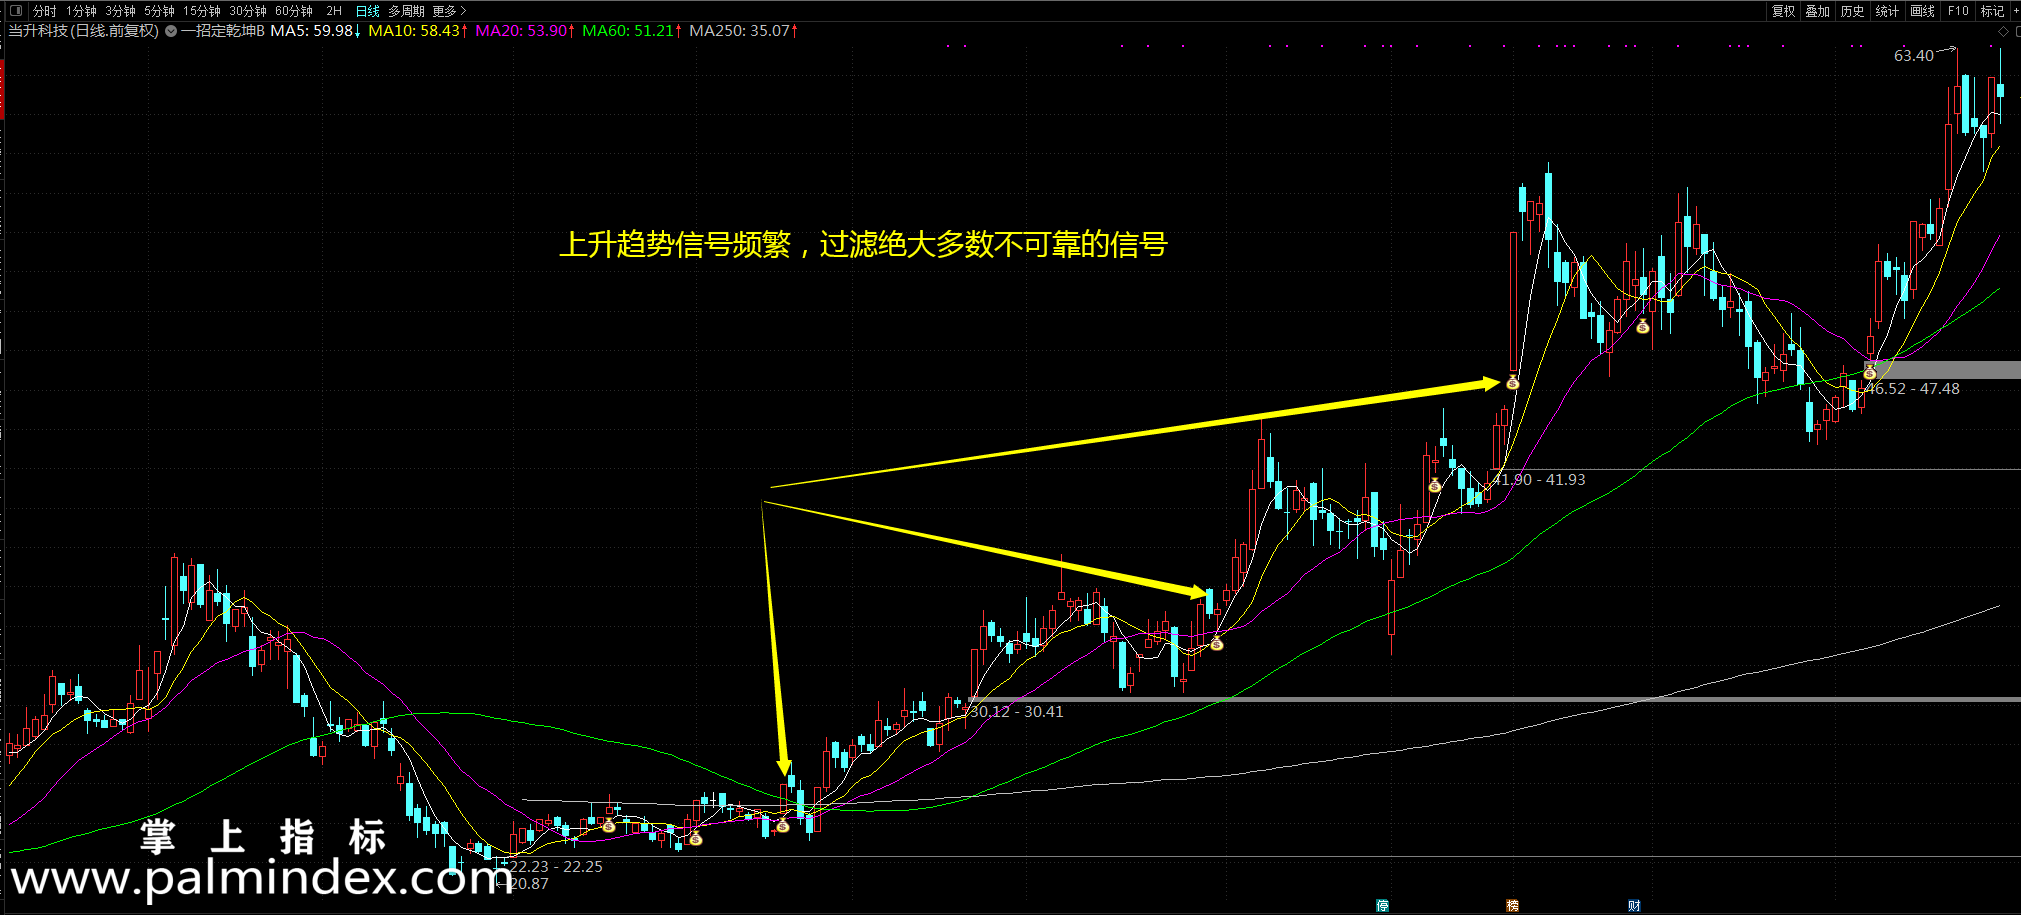The width and height of the screenshot is (2021, 915).
Task: Select the 15分钟 period tab
Action: (x=202, y=11)
